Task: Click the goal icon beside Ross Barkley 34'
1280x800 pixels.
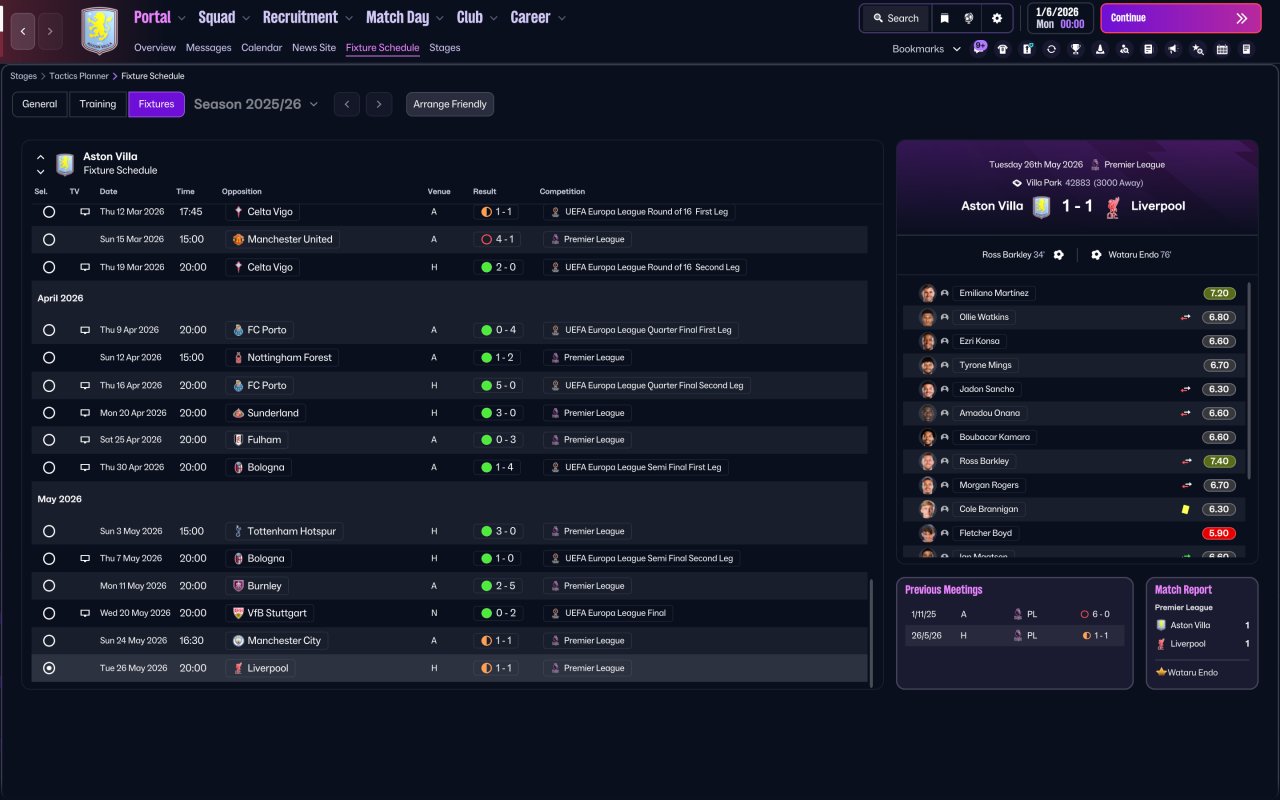Action: (x=1059, y=255)
